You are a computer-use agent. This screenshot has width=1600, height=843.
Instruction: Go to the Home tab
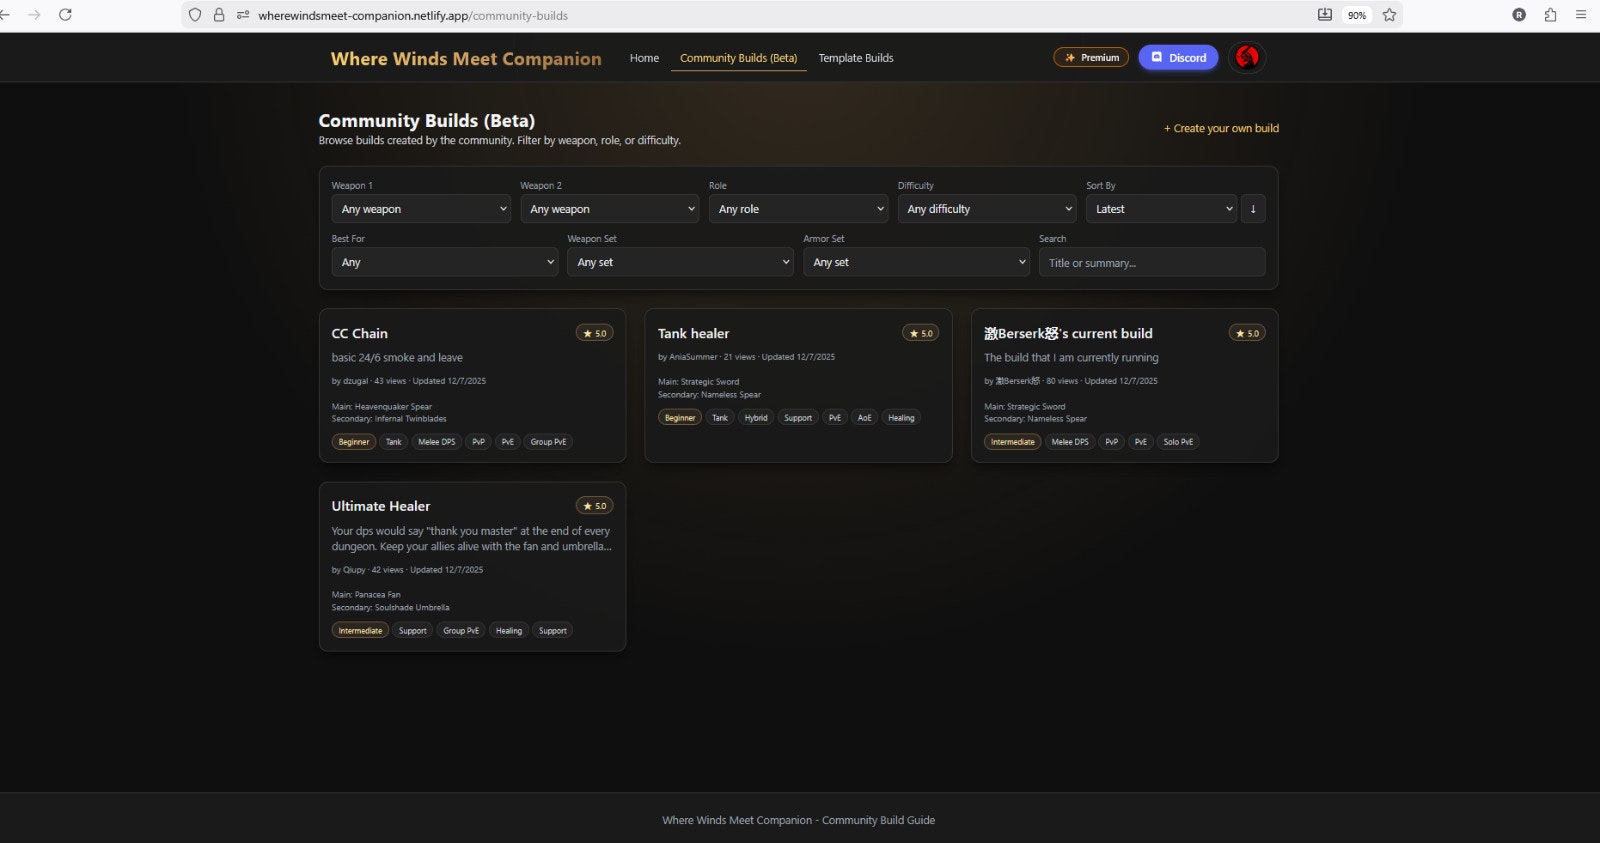(x=644, y=58)
